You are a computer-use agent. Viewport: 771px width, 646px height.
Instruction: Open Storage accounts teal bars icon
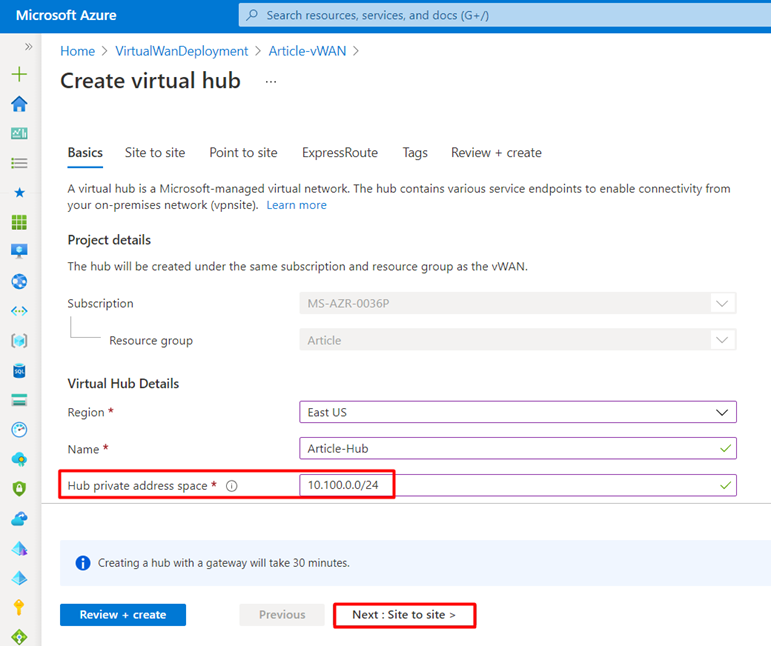click(x=19, y=400)
